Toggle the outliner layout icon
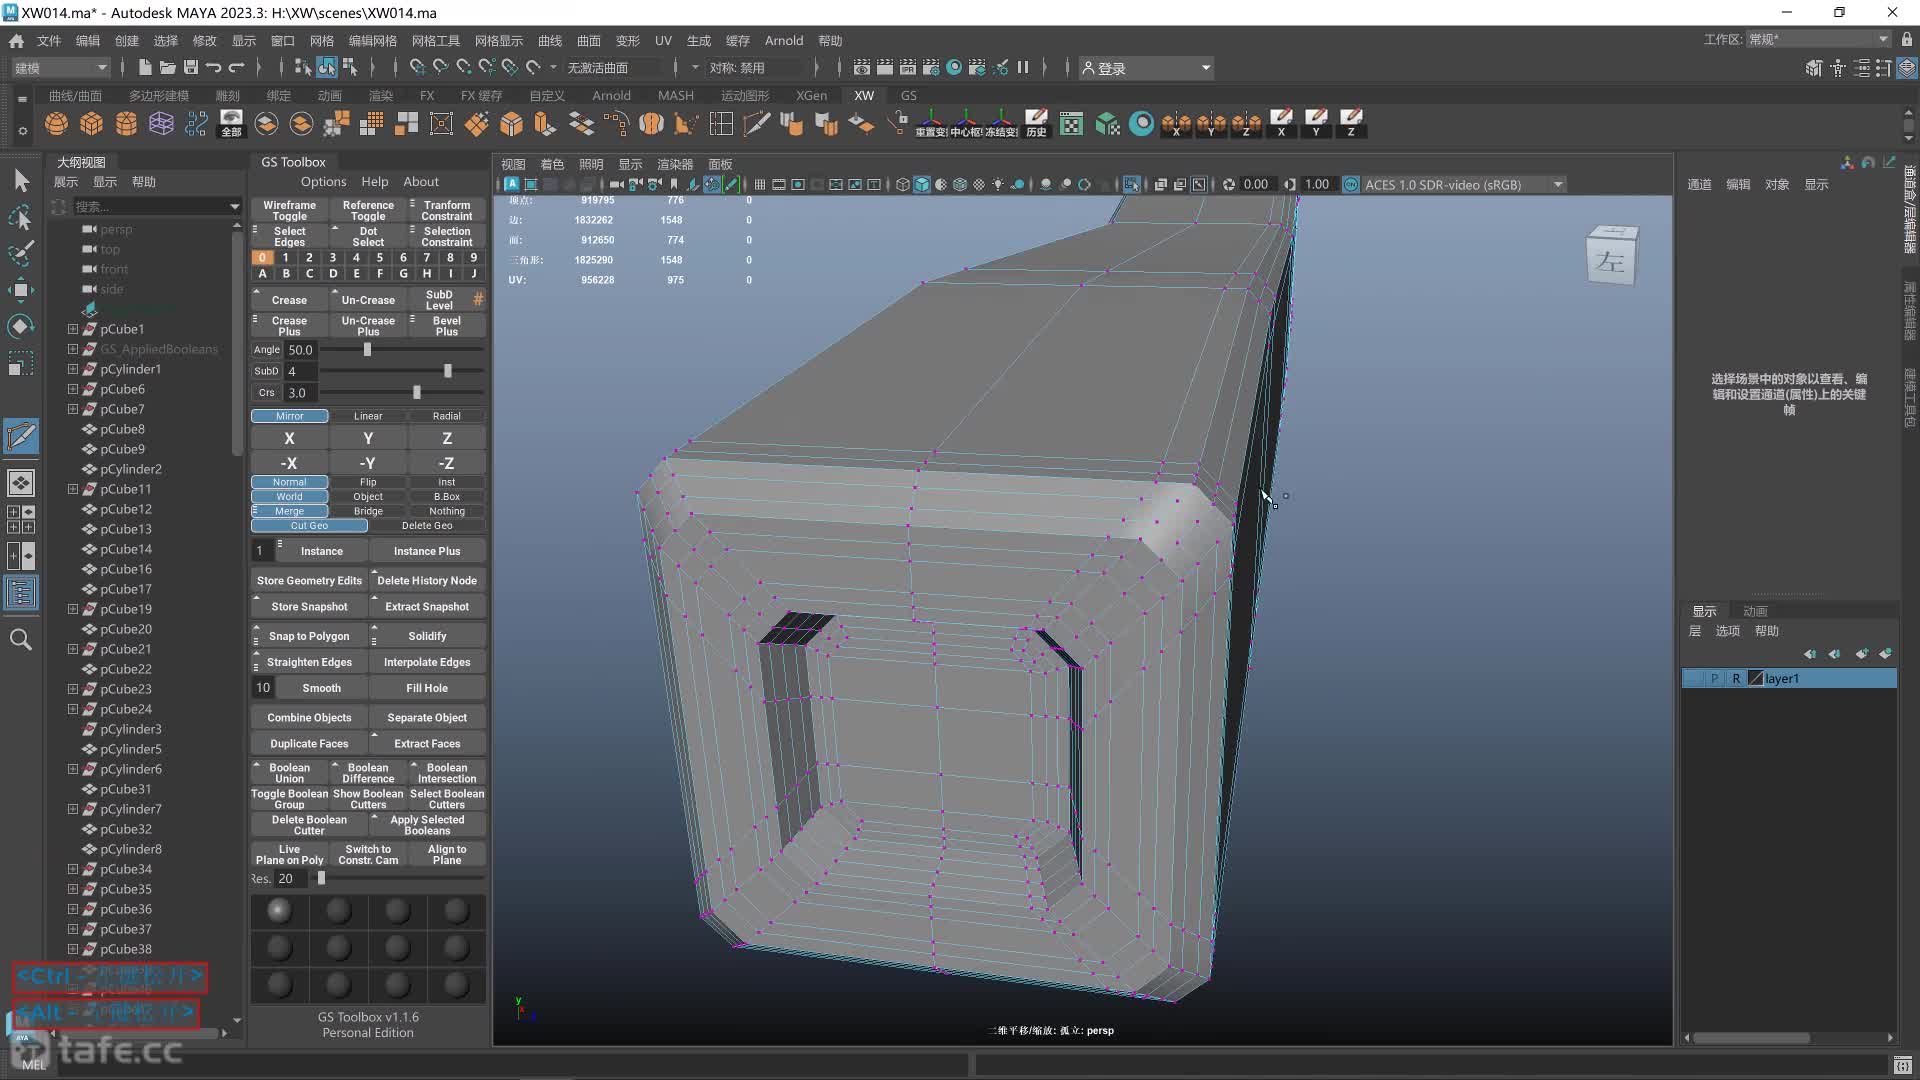1920x1080 pixels. click(x=21, y=593)
